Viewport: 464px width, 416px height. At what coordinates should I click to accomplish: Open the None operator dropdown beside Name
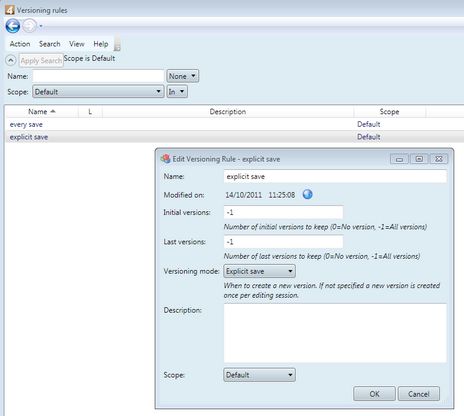[x=183, y=76]
